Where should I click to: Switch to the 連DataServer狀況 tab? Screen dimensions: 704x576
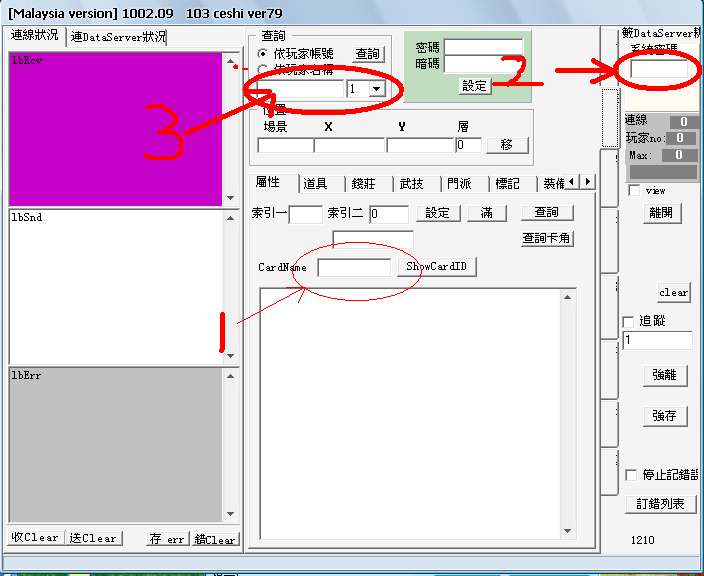tap(118, 36)
